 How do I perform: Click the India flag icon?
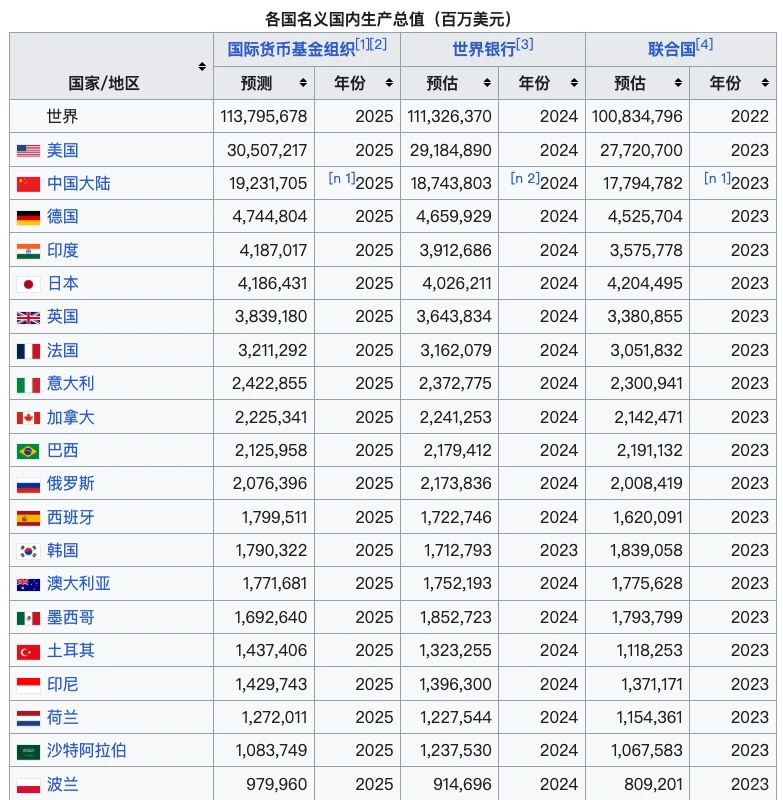click(x=28, y=251)
